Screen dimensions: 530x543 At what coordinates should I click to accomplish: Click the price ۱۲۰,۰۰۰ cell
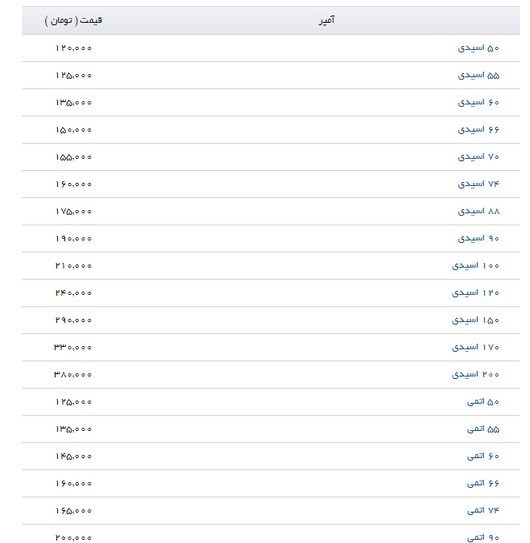point(73,48)
